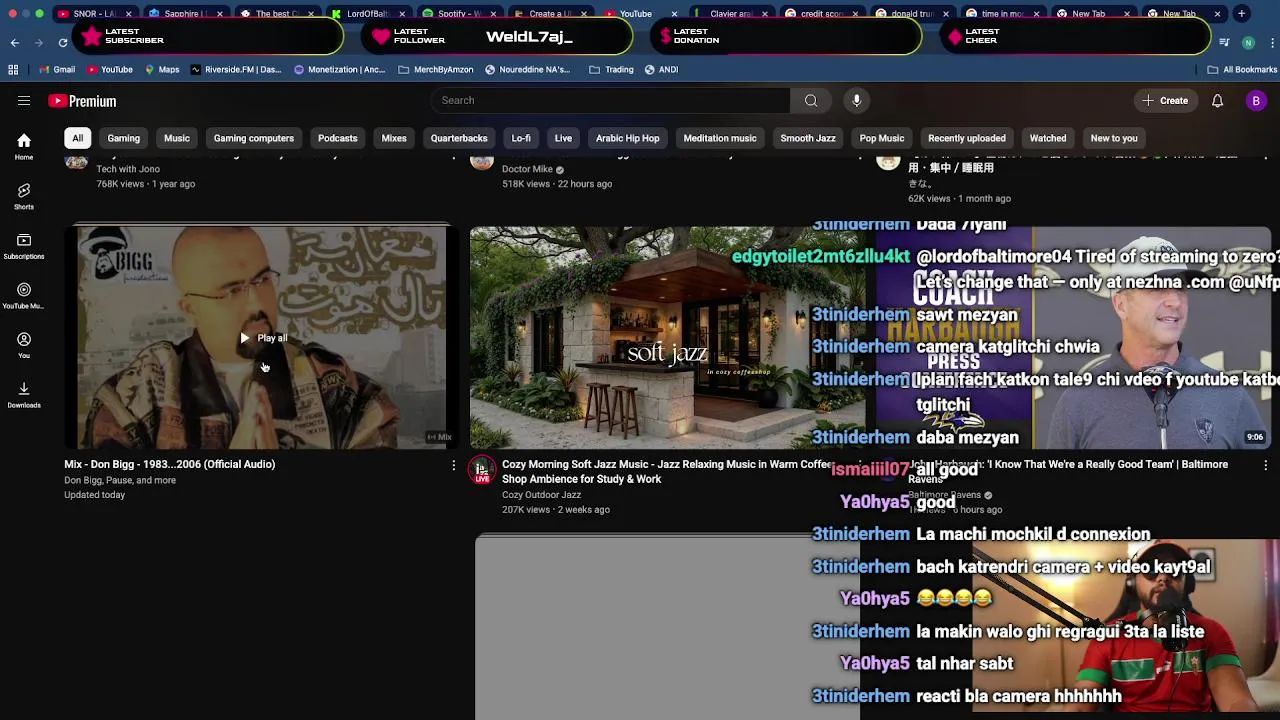
Task: Reload the page
Action: pyautogui.click(x=63, y=42)
